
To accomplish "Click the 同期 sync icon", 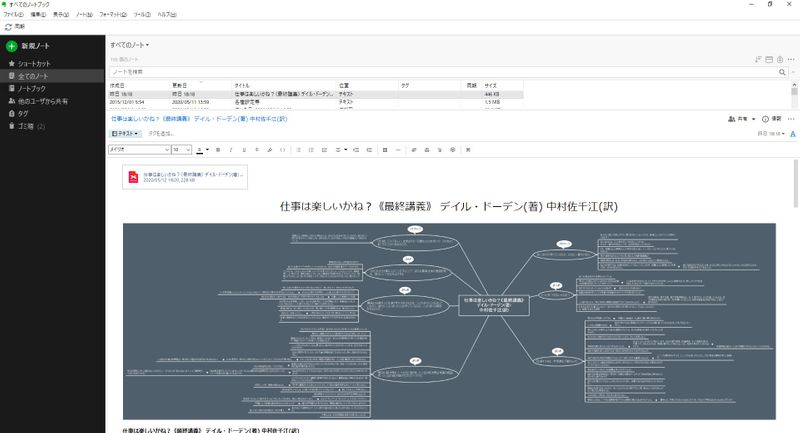I will 10,26.
